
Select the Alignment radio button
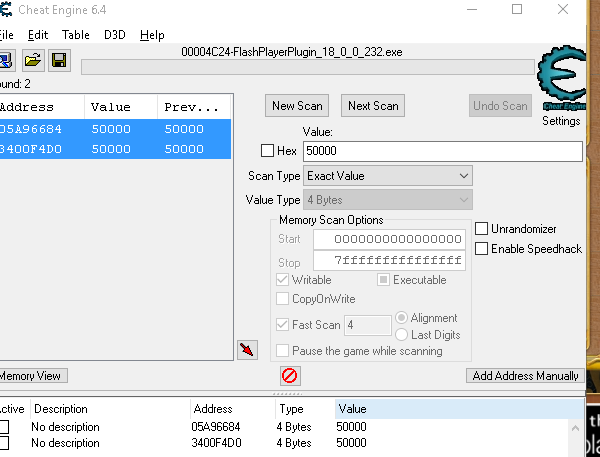401,318
